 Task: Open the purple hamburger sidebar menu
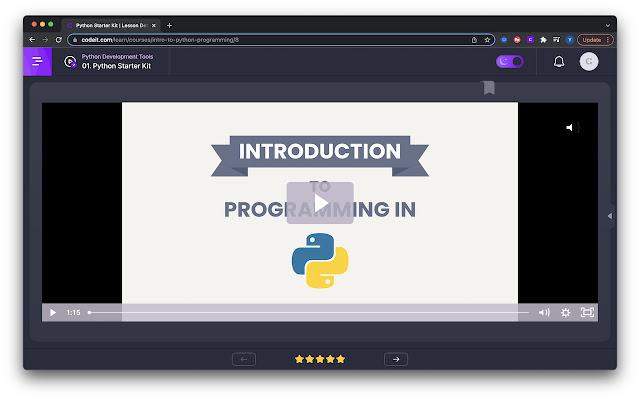(x=38, y=62)
